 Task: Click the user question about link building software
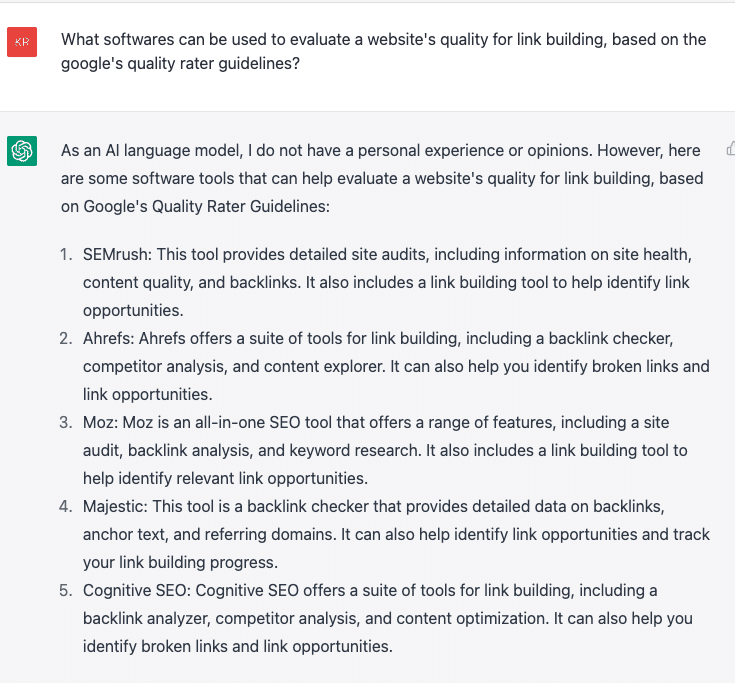pyautogui.click(x=383, y=51)
